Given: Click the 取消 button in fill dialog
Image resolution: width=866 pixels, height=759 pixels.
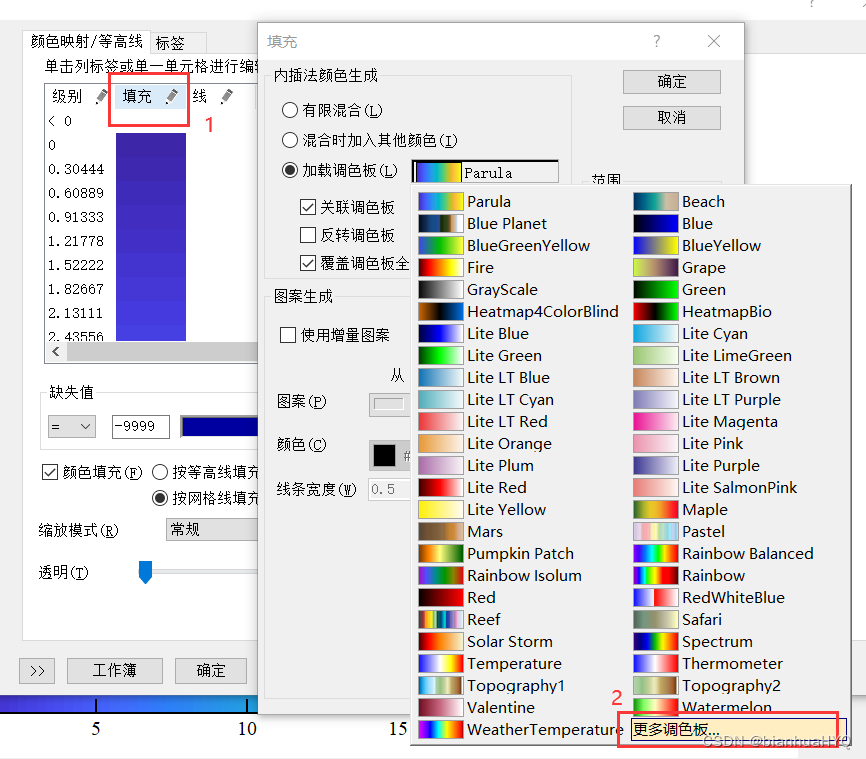Looking at the screenshot, I should click(x=671, y=118).
